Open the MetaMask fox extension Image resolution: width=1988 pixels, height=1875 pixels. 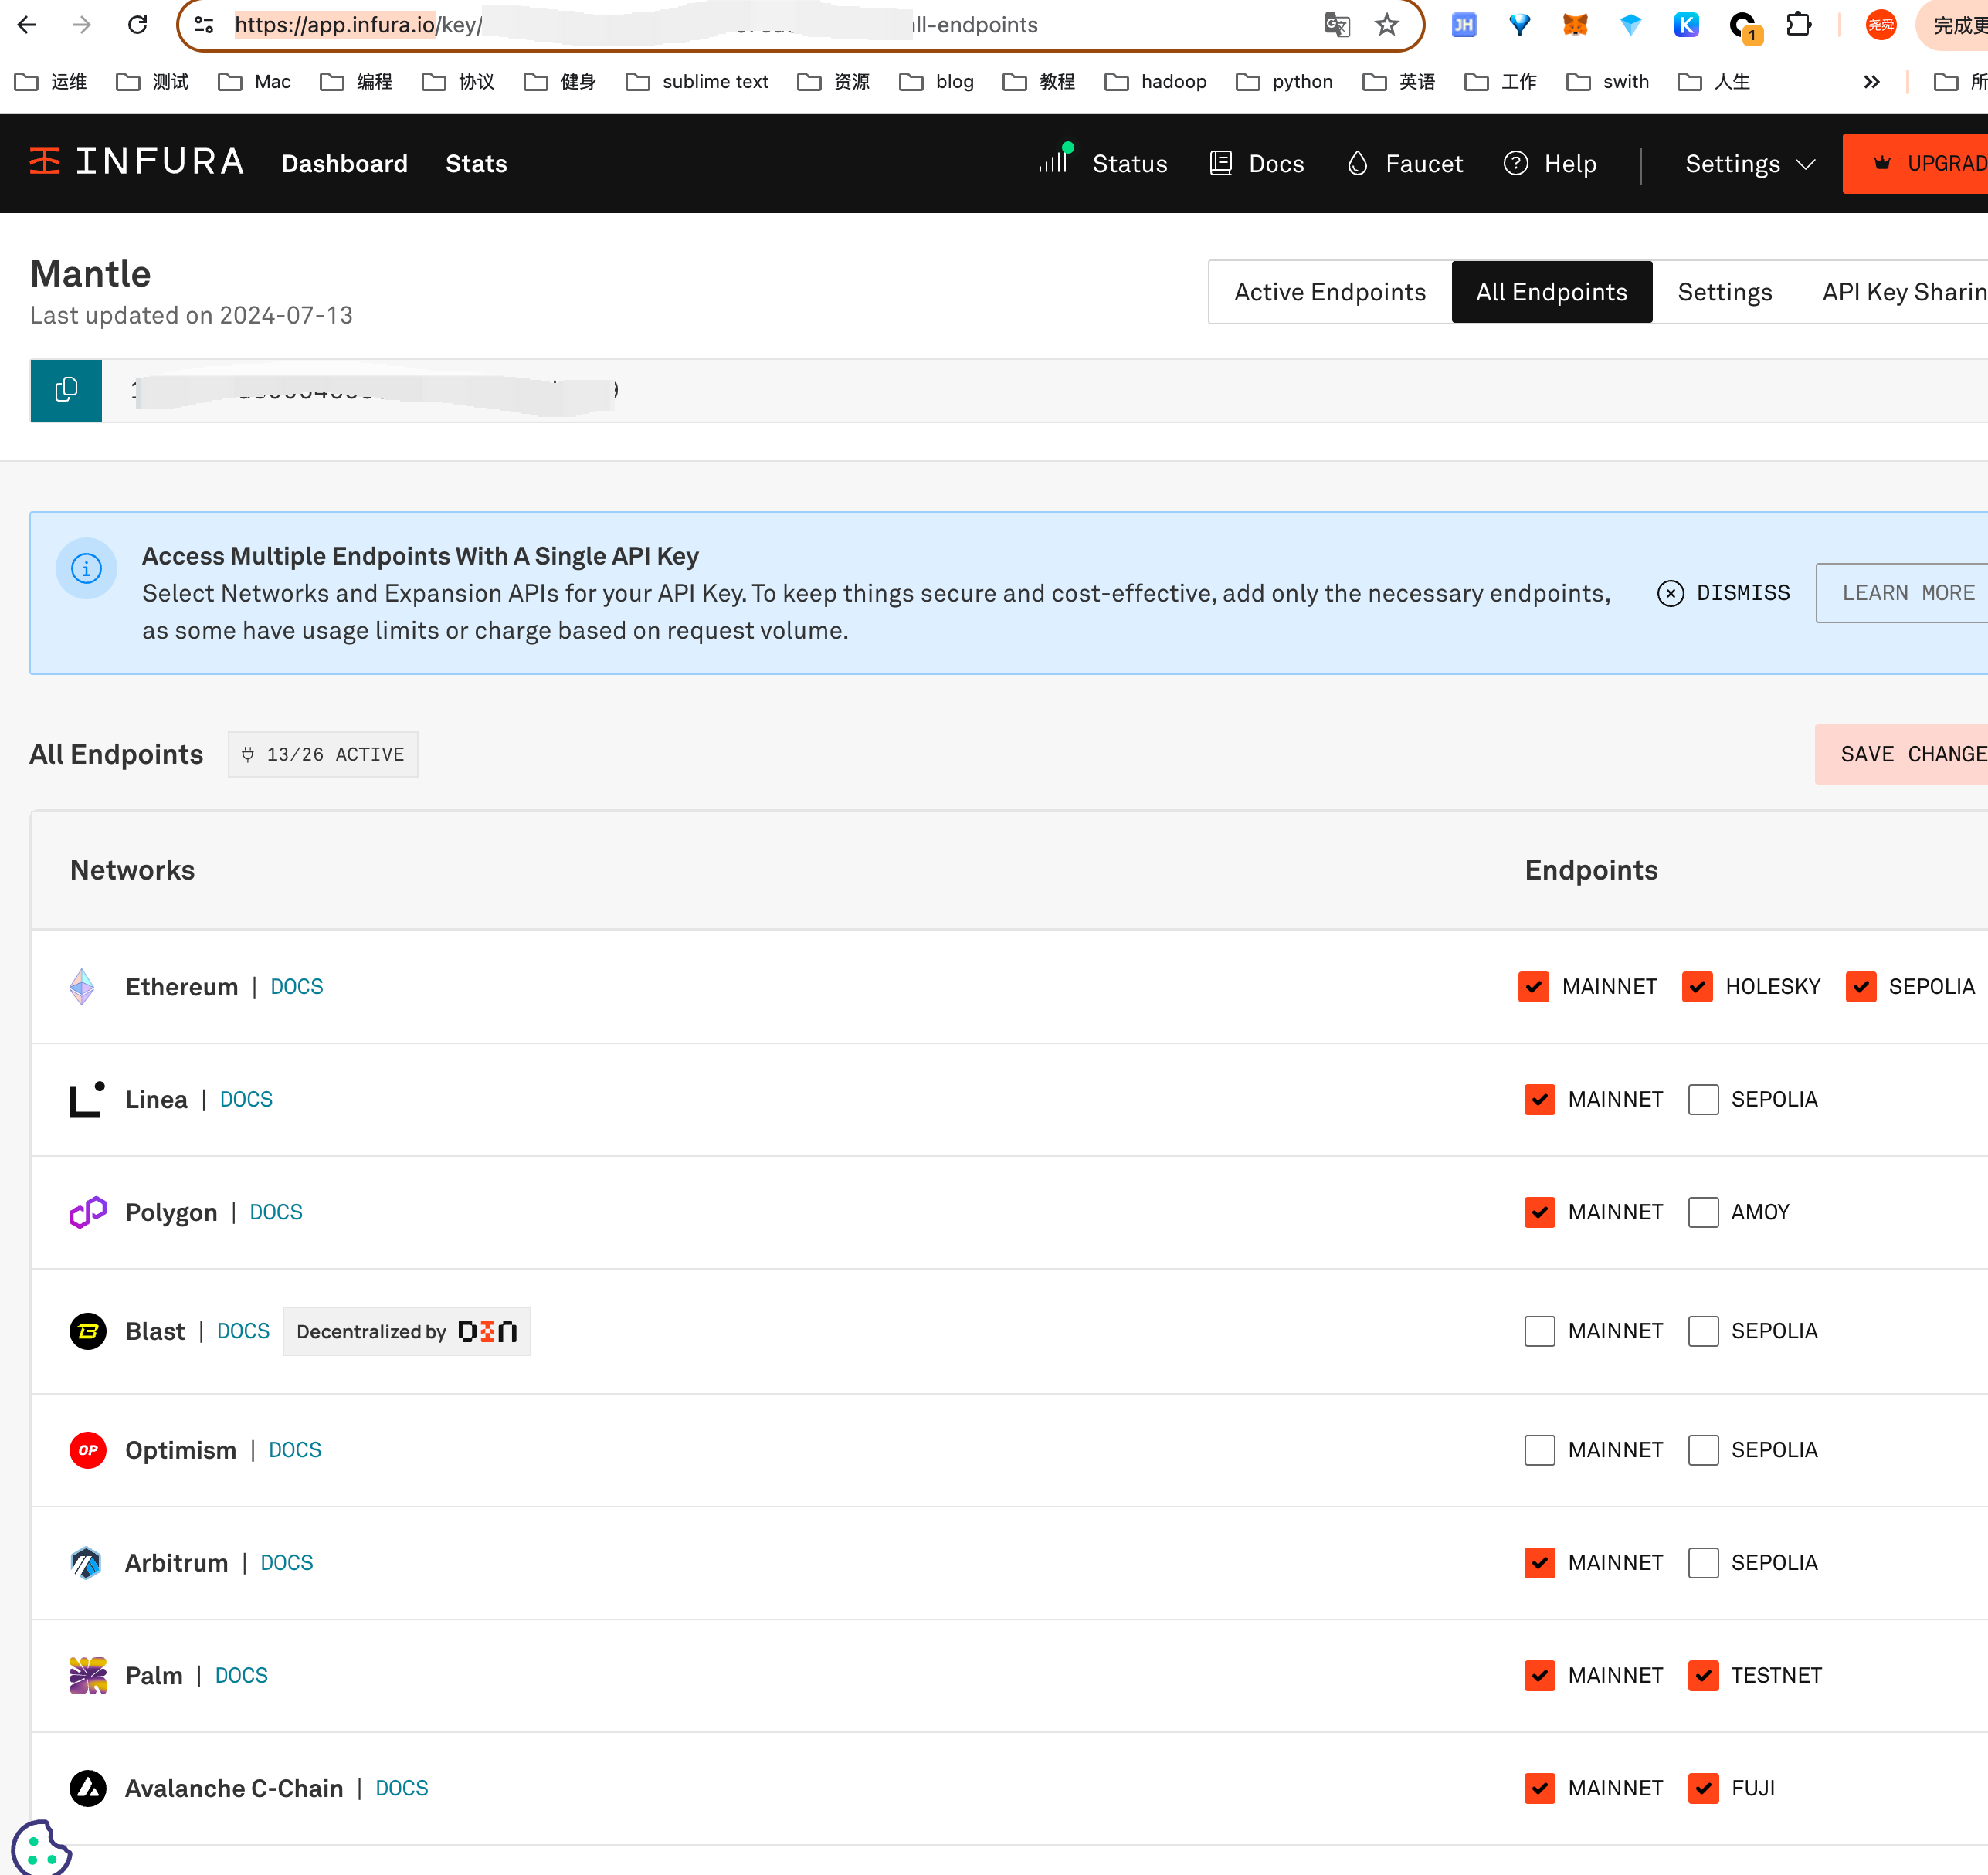click(1575, 25)
